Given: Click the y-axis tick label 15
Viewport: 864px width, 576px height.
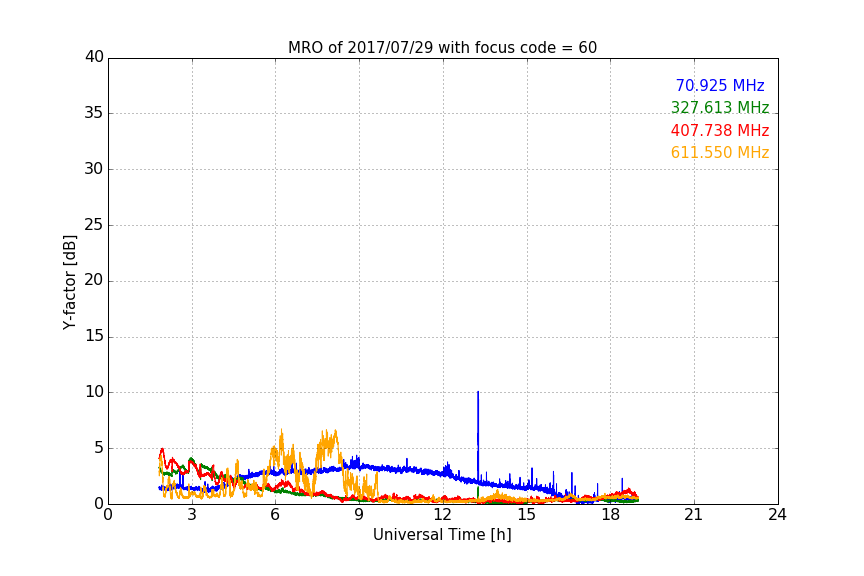Looking at the screenshot, I should [x=94, y=336].
